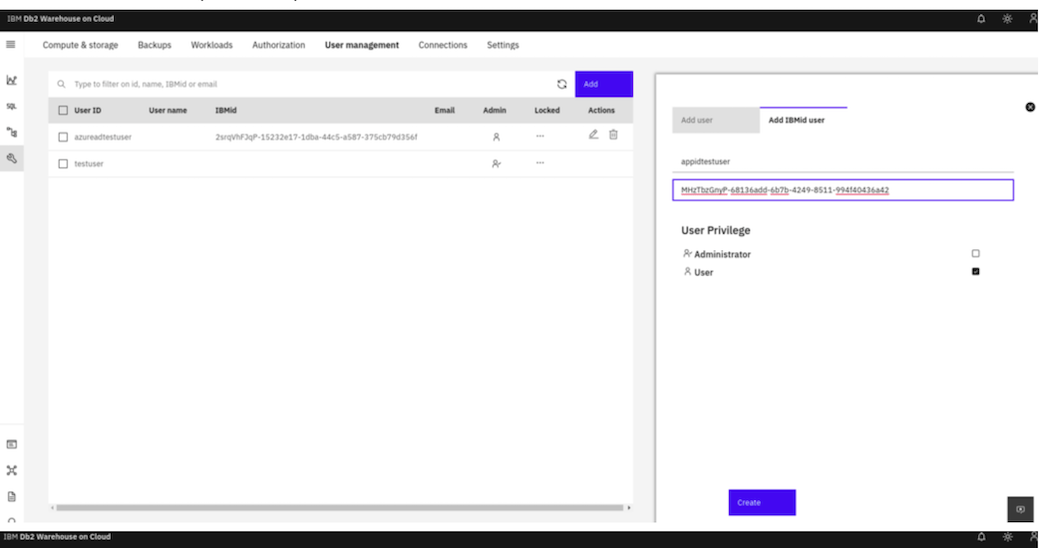Click the horizontal scrollbar under user table
Viewport: 1050px width, 548px height.
pyautogui.click(x=340, y=508)
